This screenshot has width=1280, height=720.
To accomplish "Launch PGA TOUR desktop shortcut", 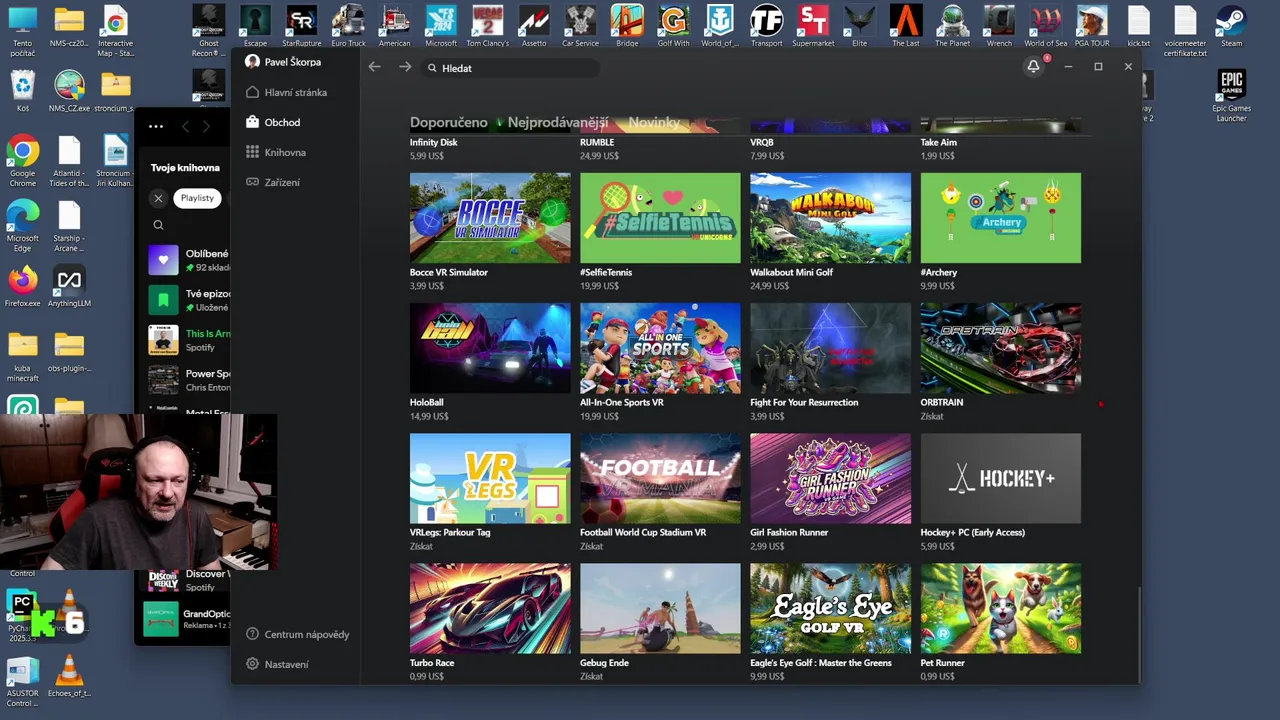I will point(1092,27).
